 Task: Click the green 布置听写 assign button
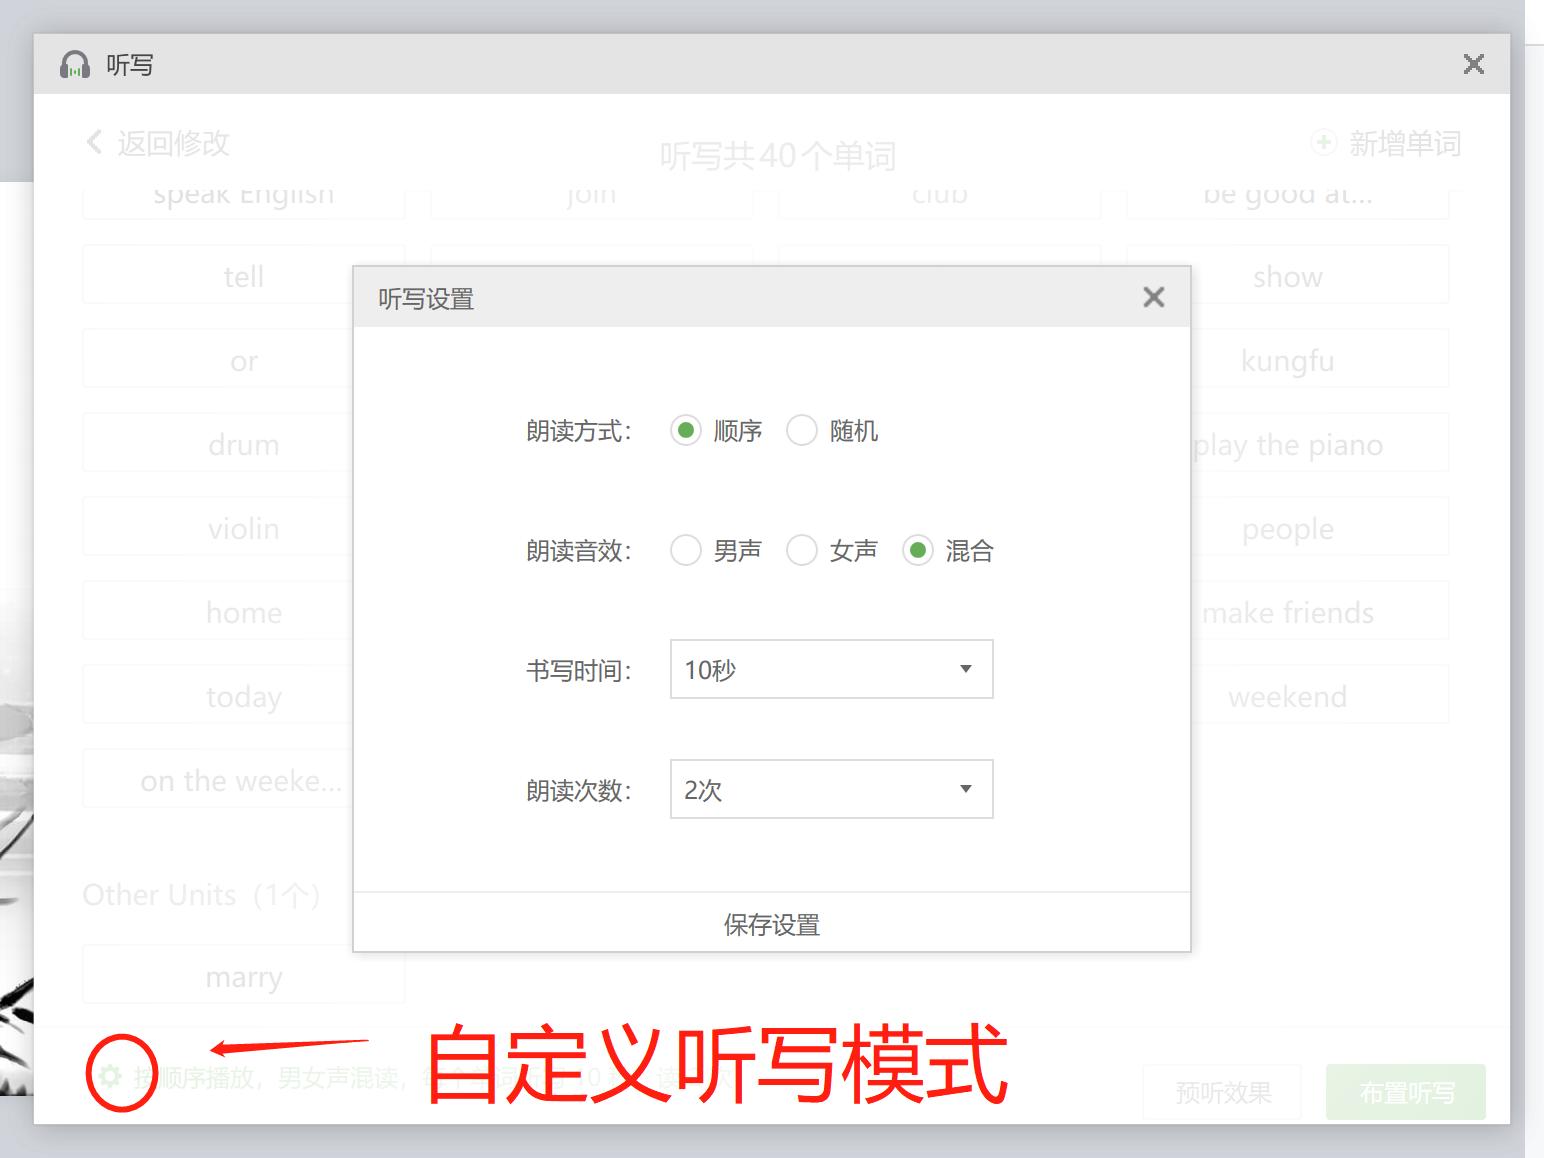(1405, 1092)
